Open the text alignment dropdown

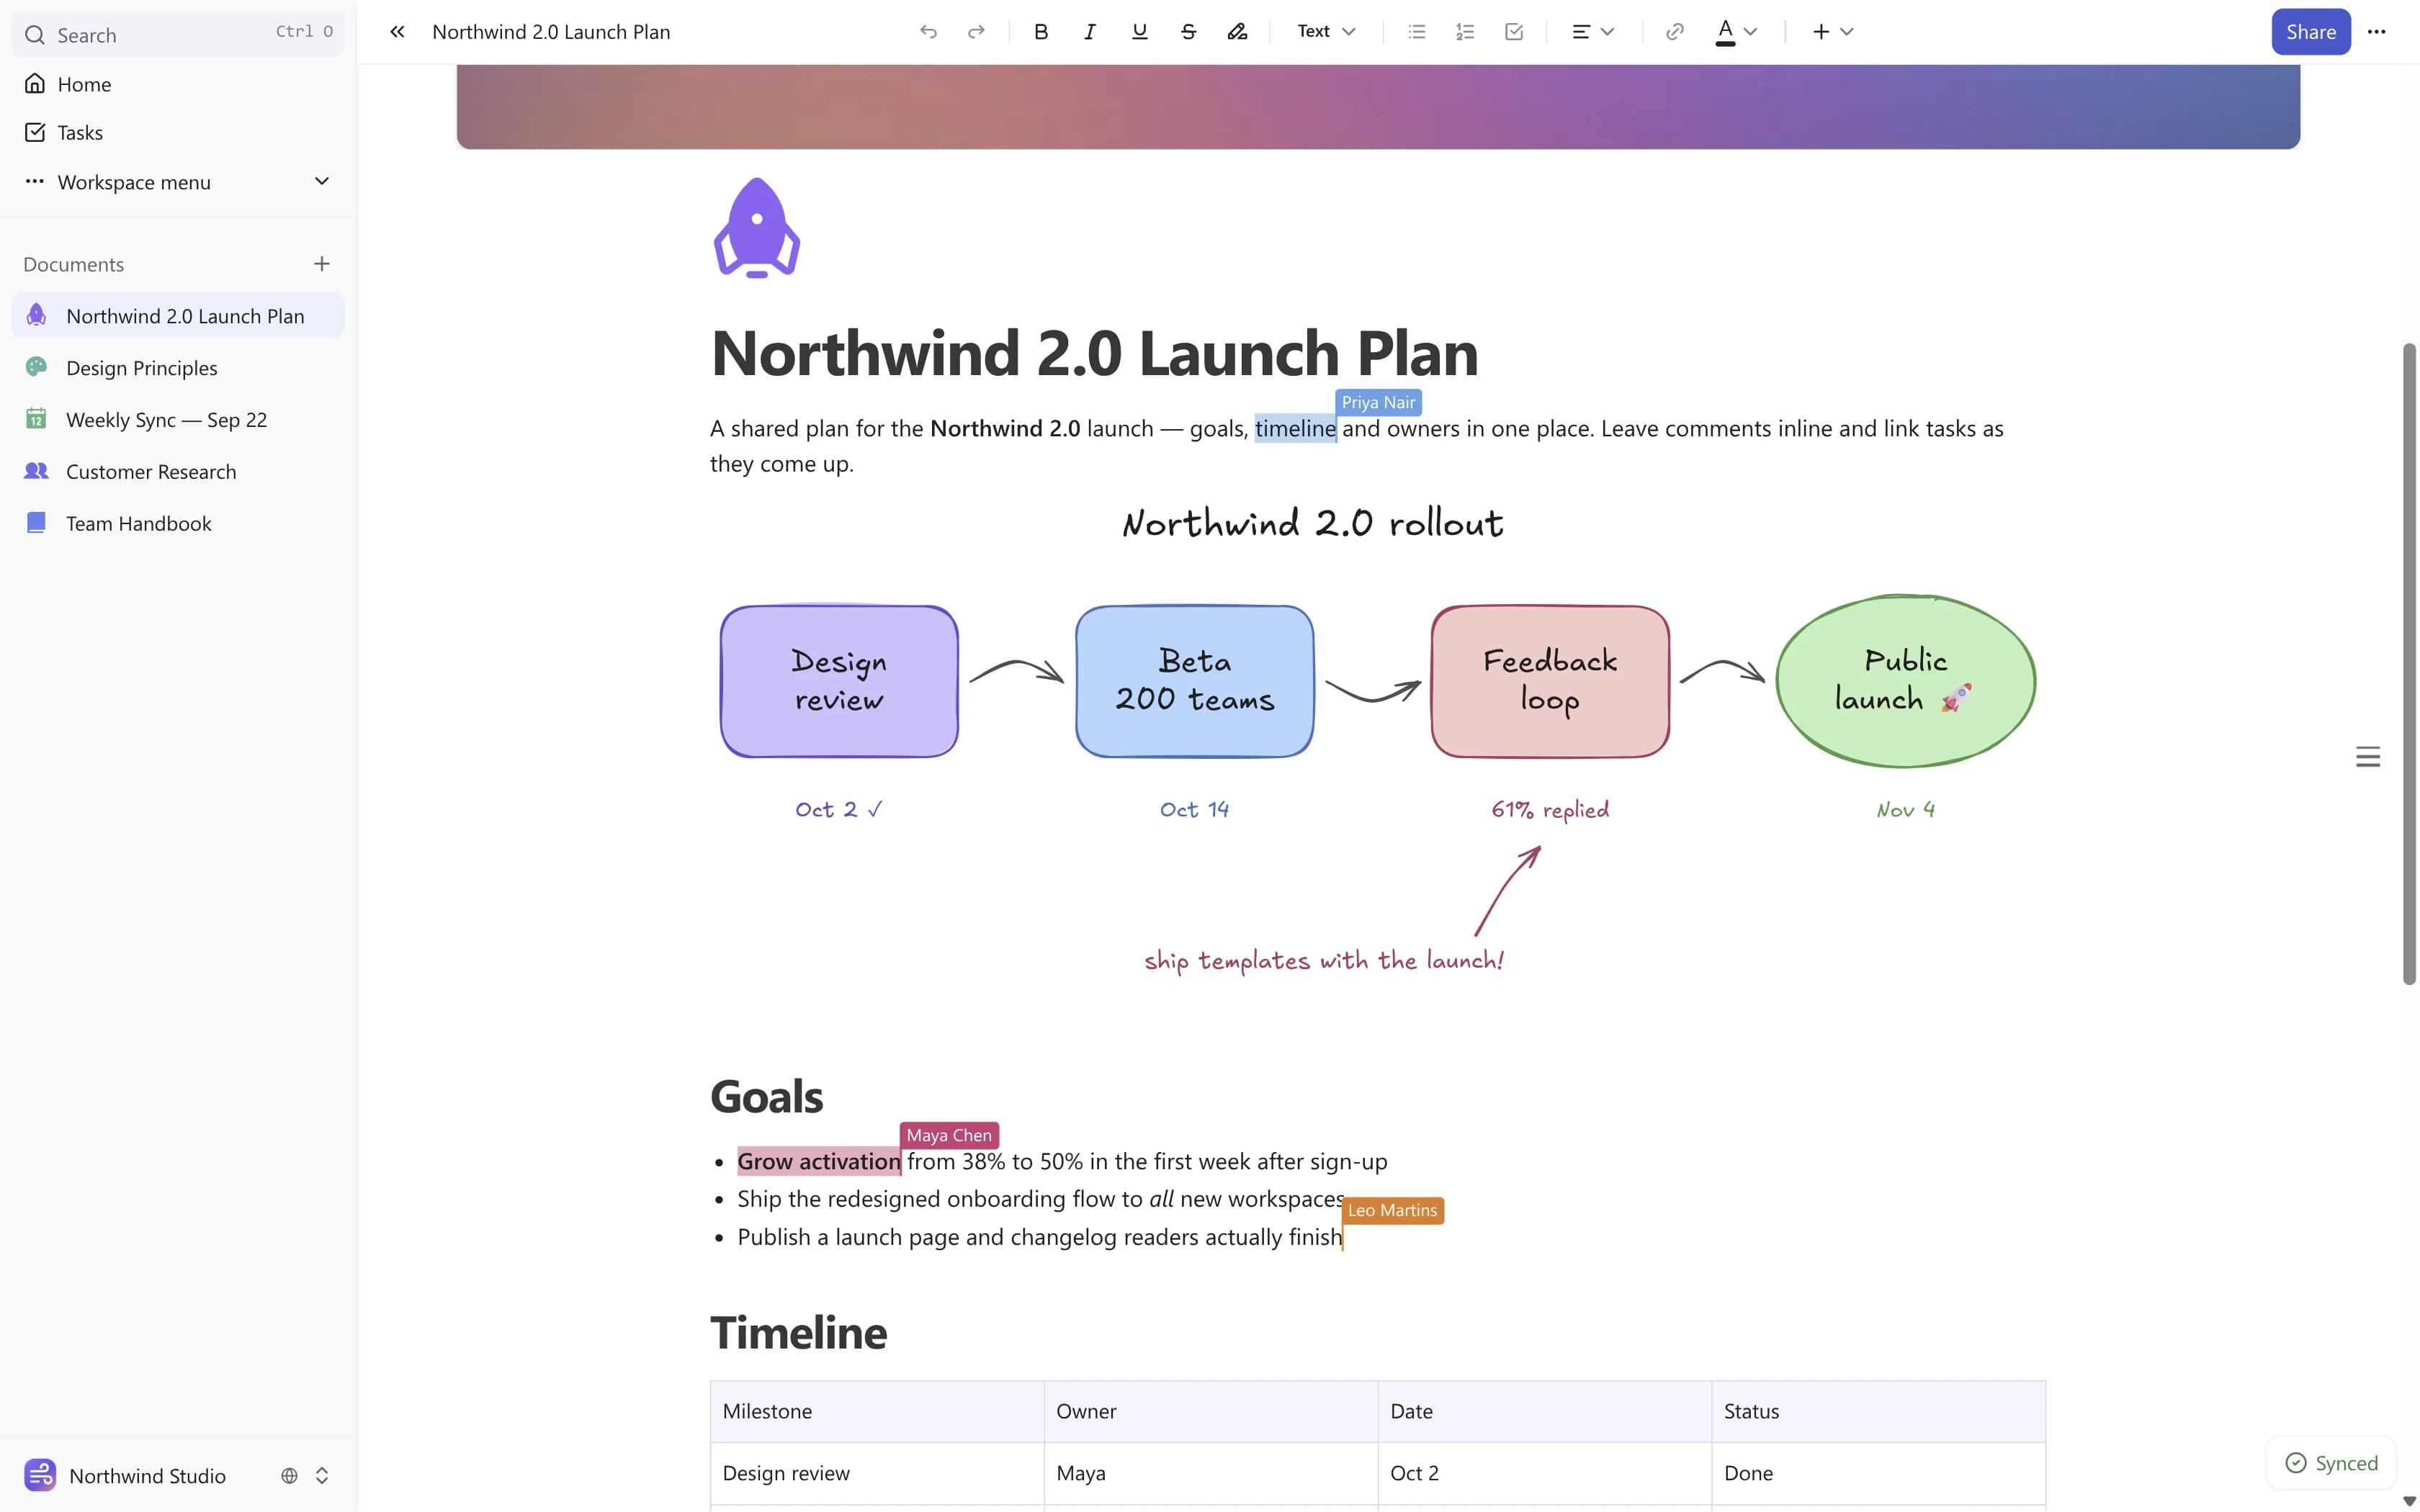(1593, 32)
